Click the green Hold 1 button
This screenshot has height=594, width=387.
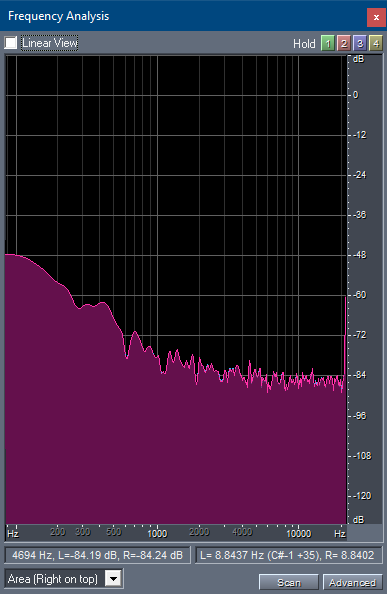(328, 43)
